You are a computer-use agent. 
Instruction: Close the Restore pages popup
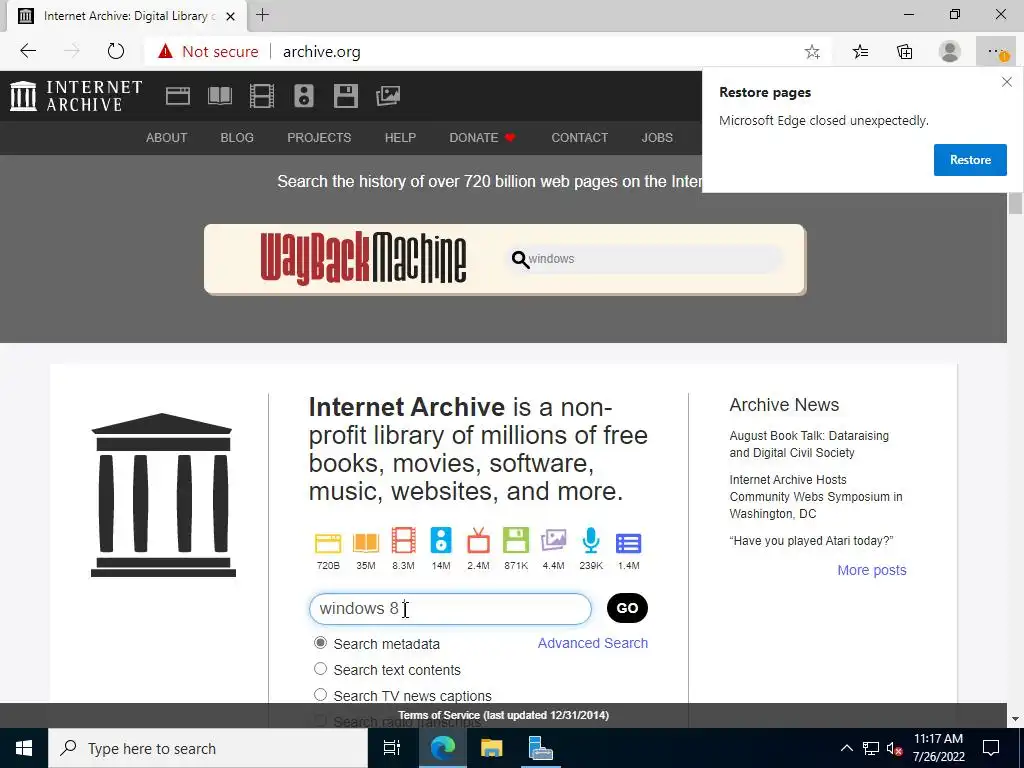[1006, 82]
